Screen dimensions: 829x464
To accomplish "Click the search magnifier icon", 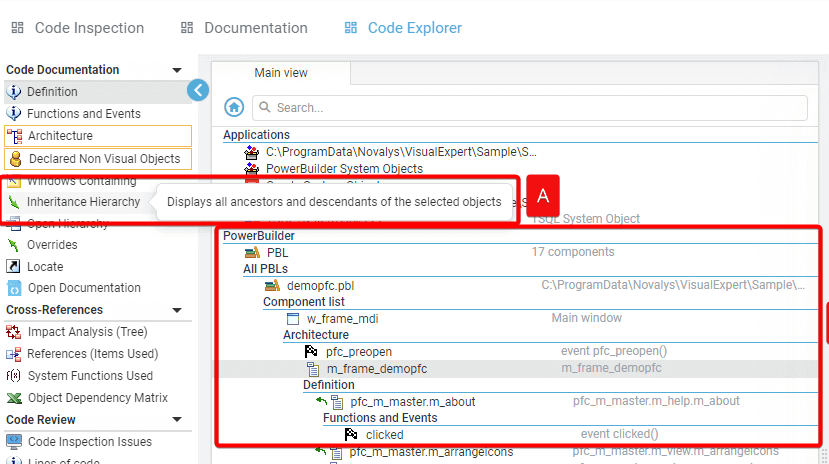I will point(265,107).
